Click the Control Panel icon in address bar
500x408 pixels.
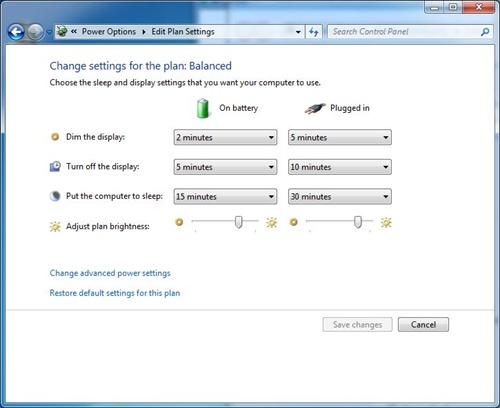tap(62, 32)
